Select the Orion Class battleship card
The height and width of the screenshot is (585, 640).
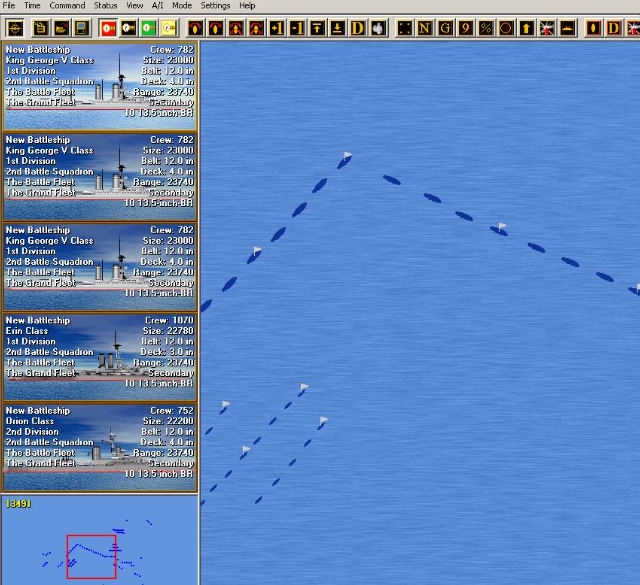point(100,447)
